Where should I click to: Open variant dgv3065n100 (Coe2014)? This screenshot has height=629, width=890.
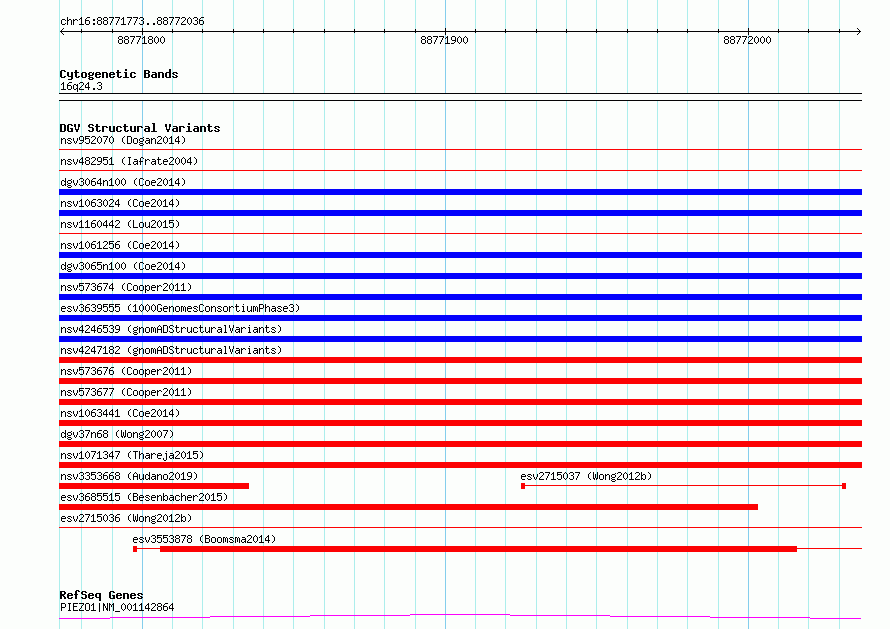123,266
